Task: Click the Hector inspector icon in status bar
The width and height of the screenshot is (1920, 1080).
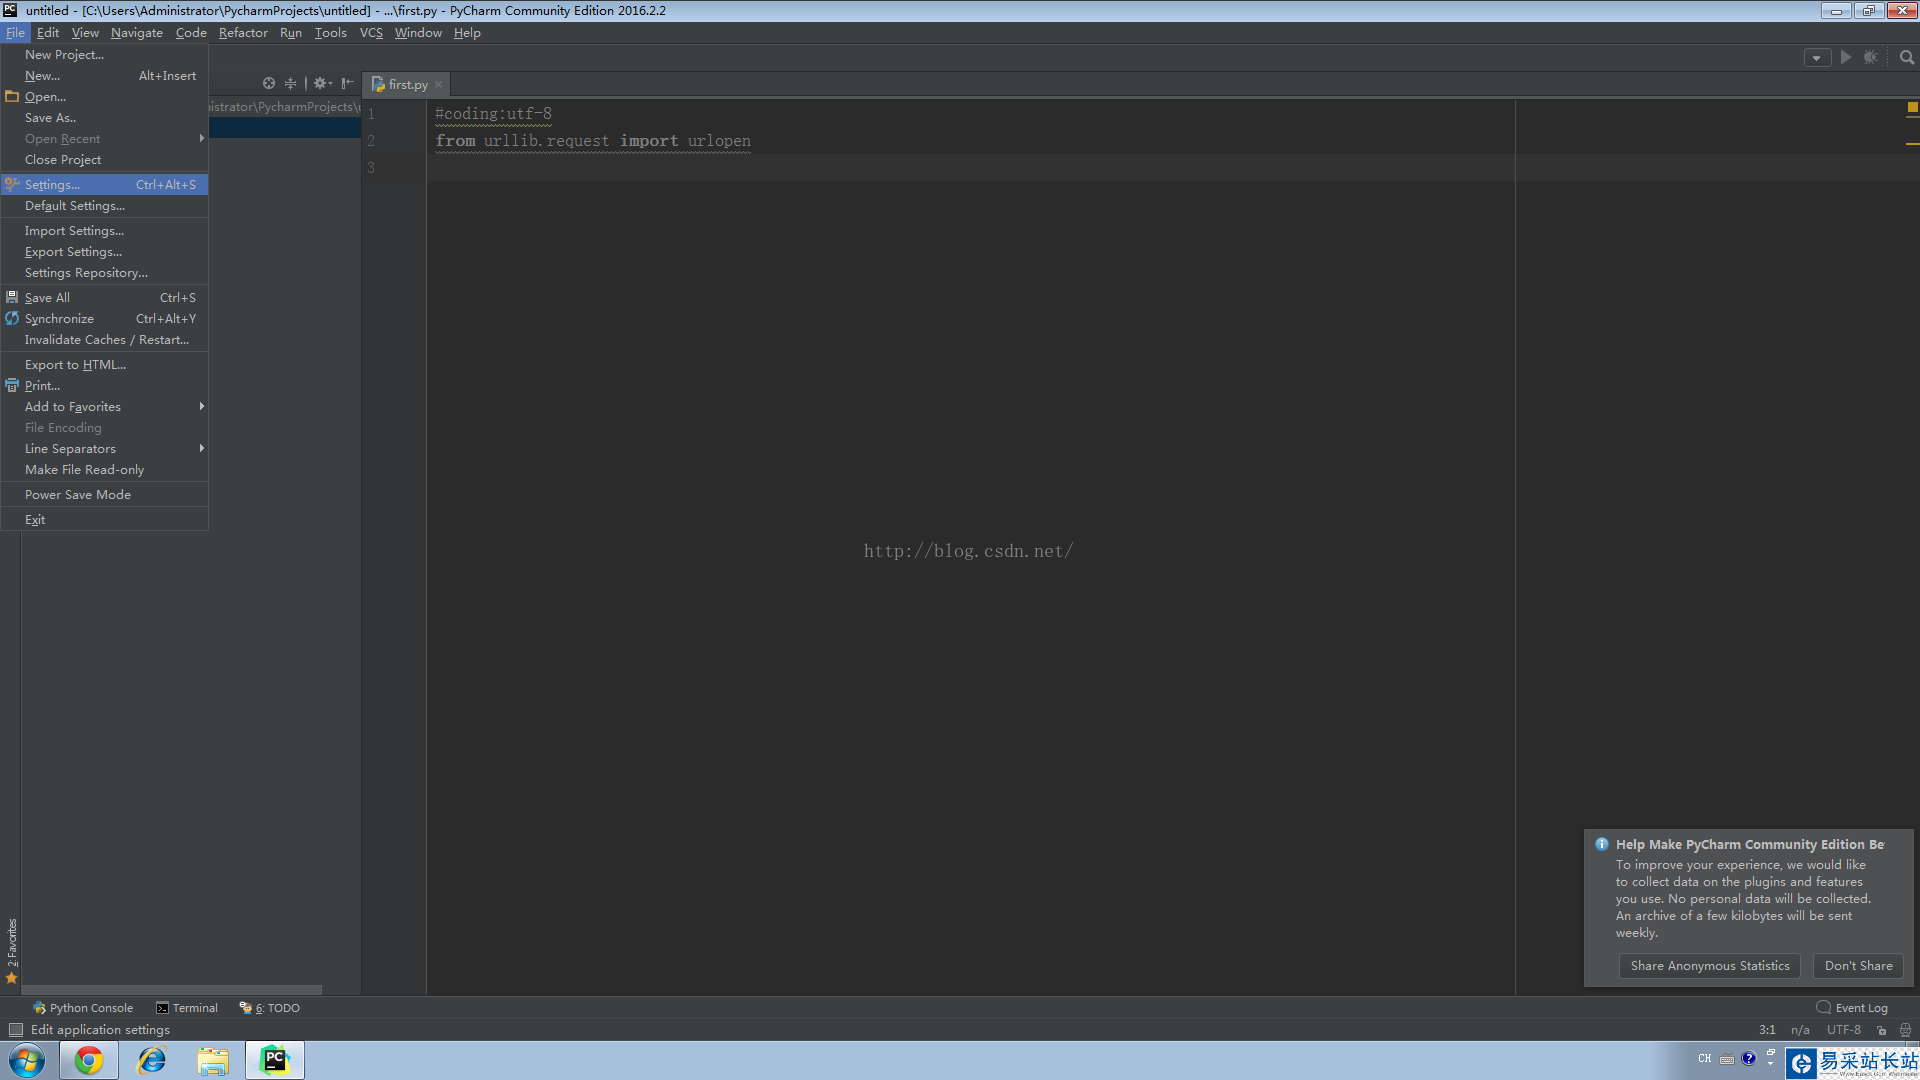Action: (1905, 1030)
